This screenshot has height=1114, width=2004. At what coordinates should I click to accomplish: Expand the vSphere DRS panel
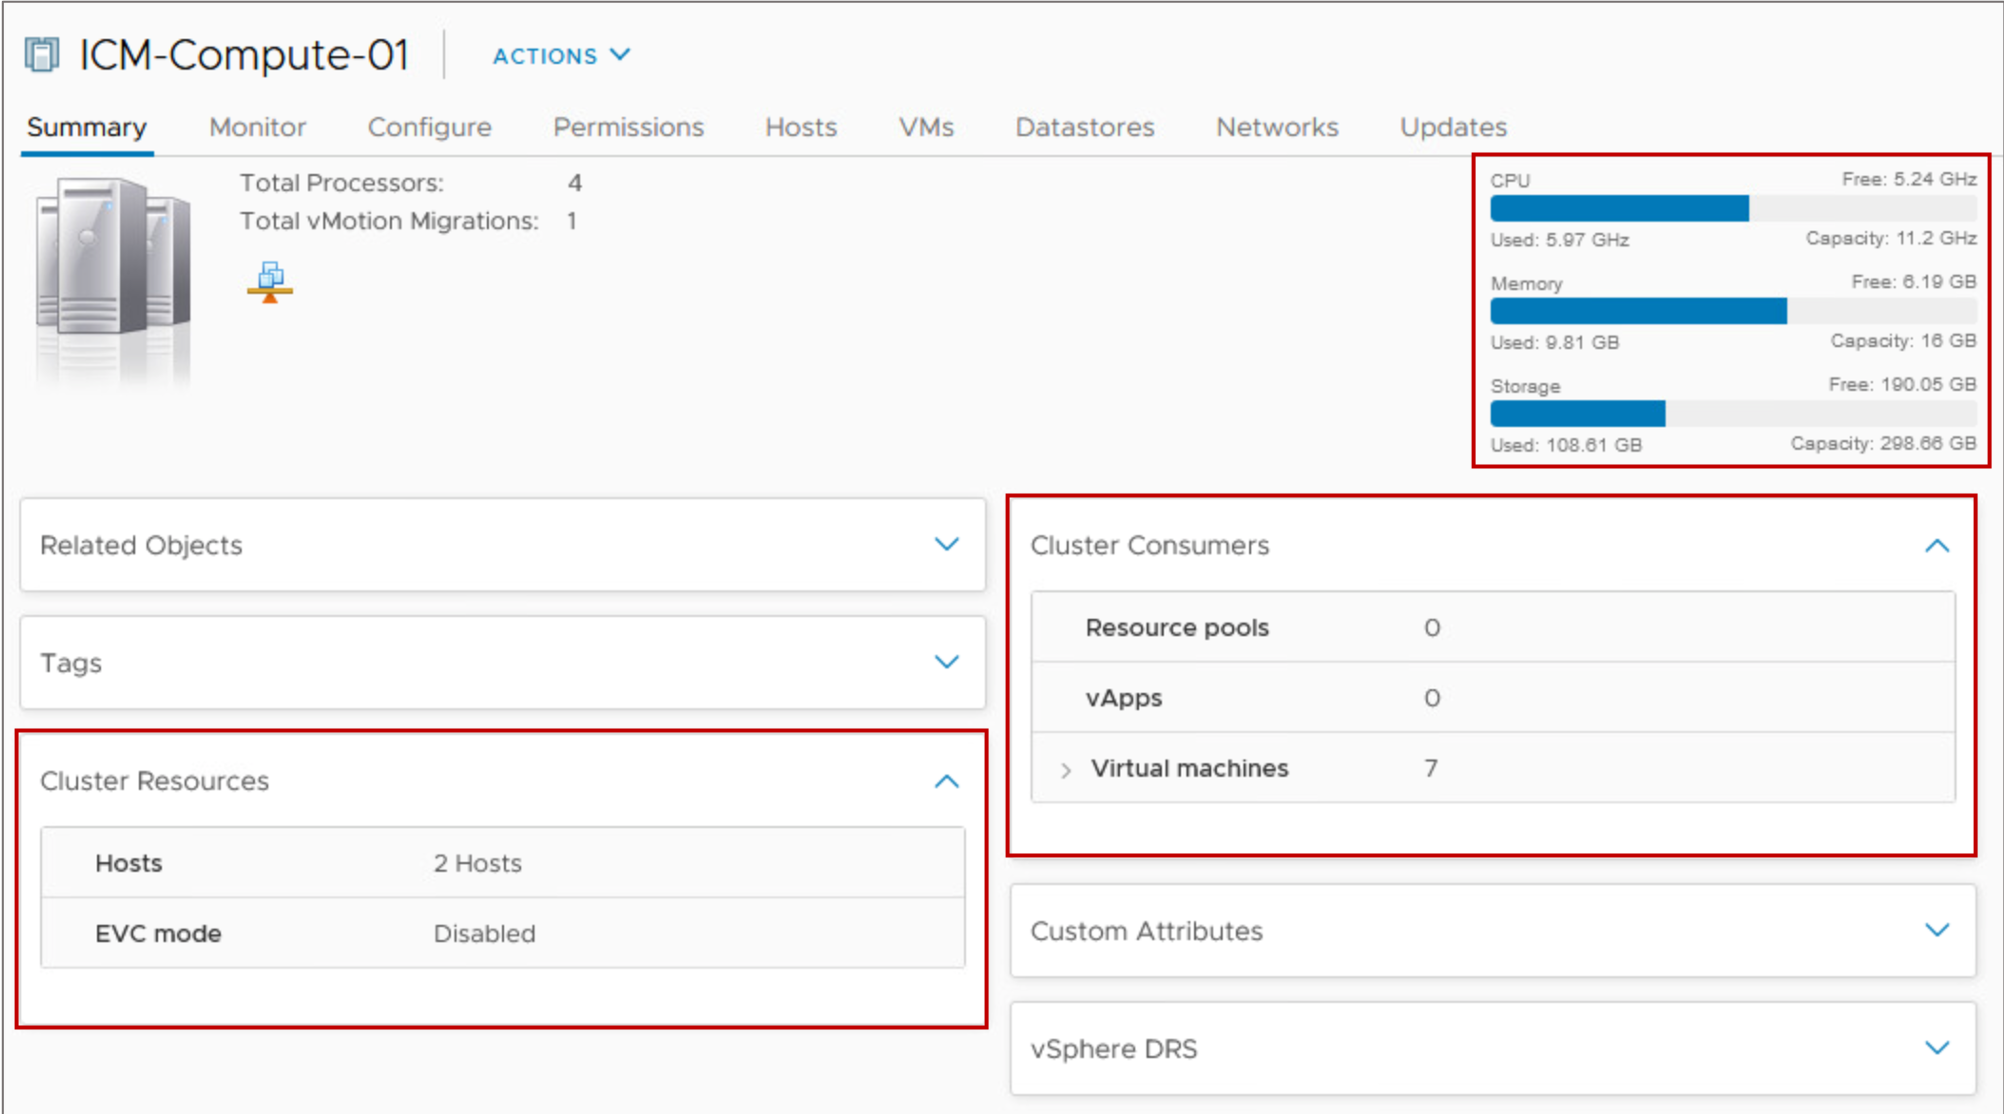pyautogui.click(x=1937, y=1048)
